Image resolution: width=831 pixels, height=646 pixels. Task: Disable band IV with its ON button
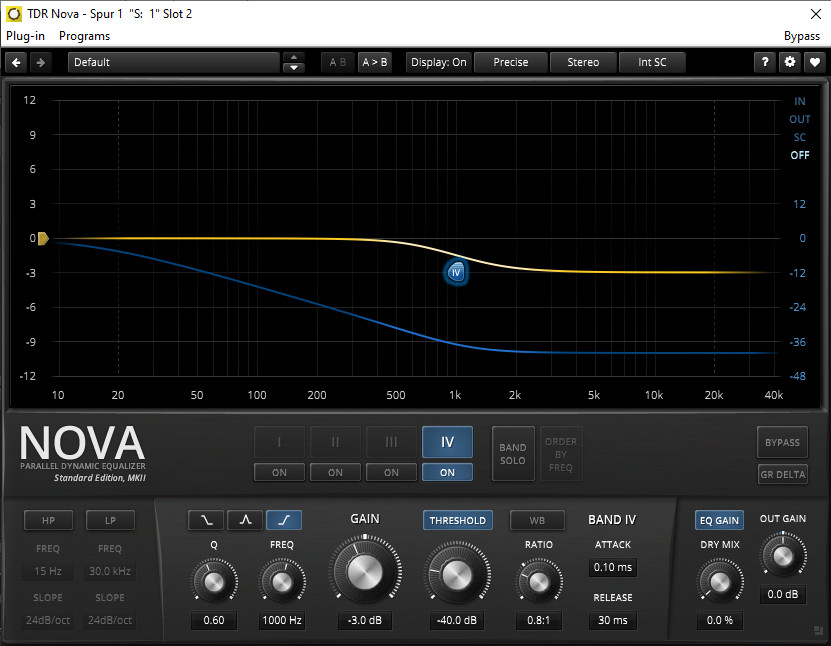pyautogui.click(x=447, y=472)
